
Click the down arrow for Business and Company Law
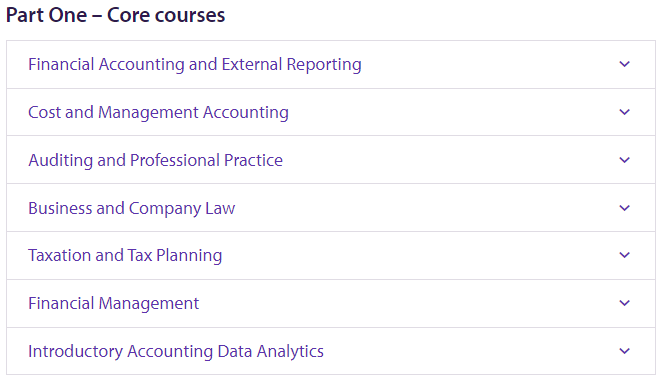(x=624, y=208)
